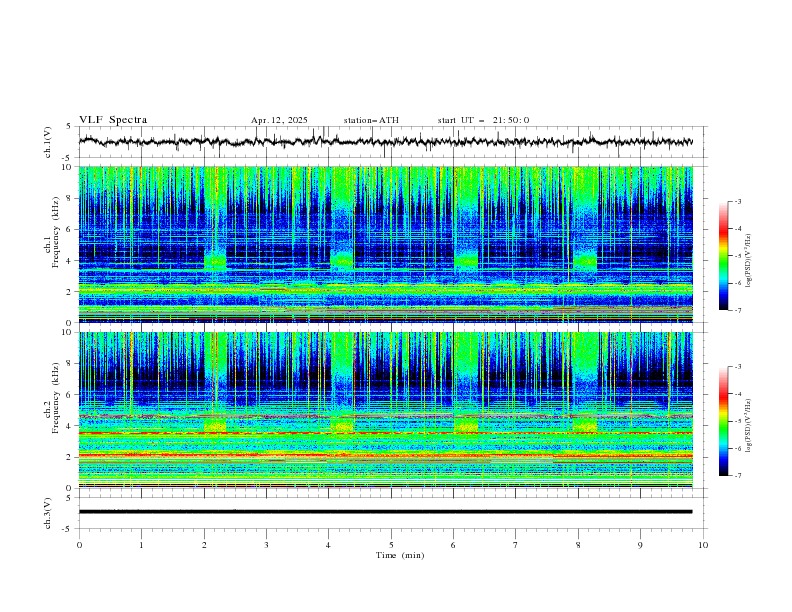Click the upper color scale bar
792x612 pixels.
point(723,256)
